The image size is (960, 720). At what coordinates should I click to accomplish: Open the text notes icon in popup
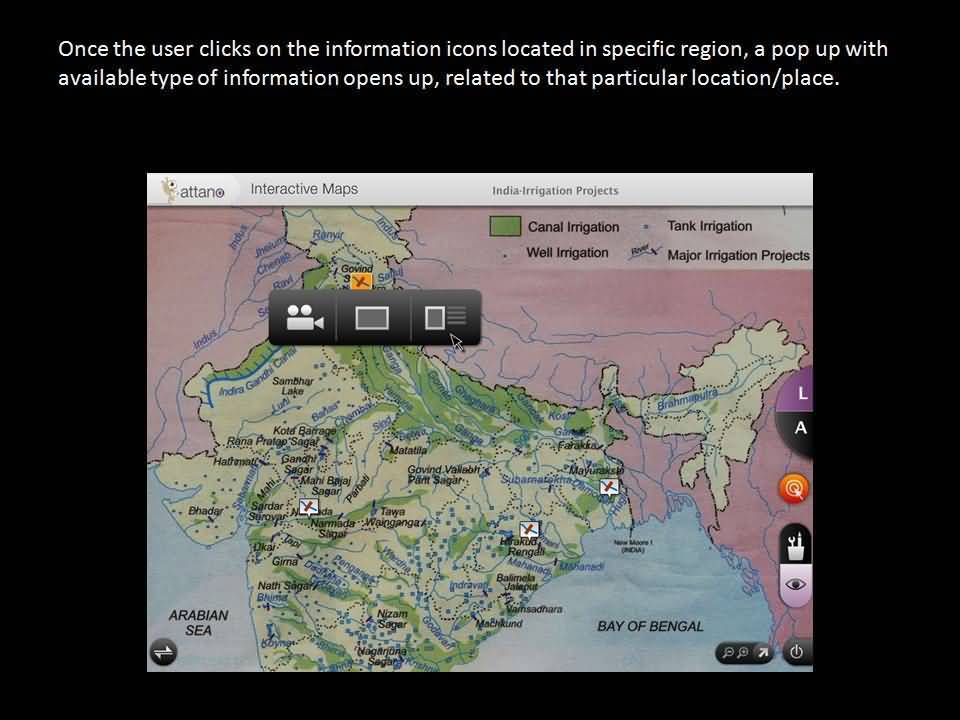[445, 318]
